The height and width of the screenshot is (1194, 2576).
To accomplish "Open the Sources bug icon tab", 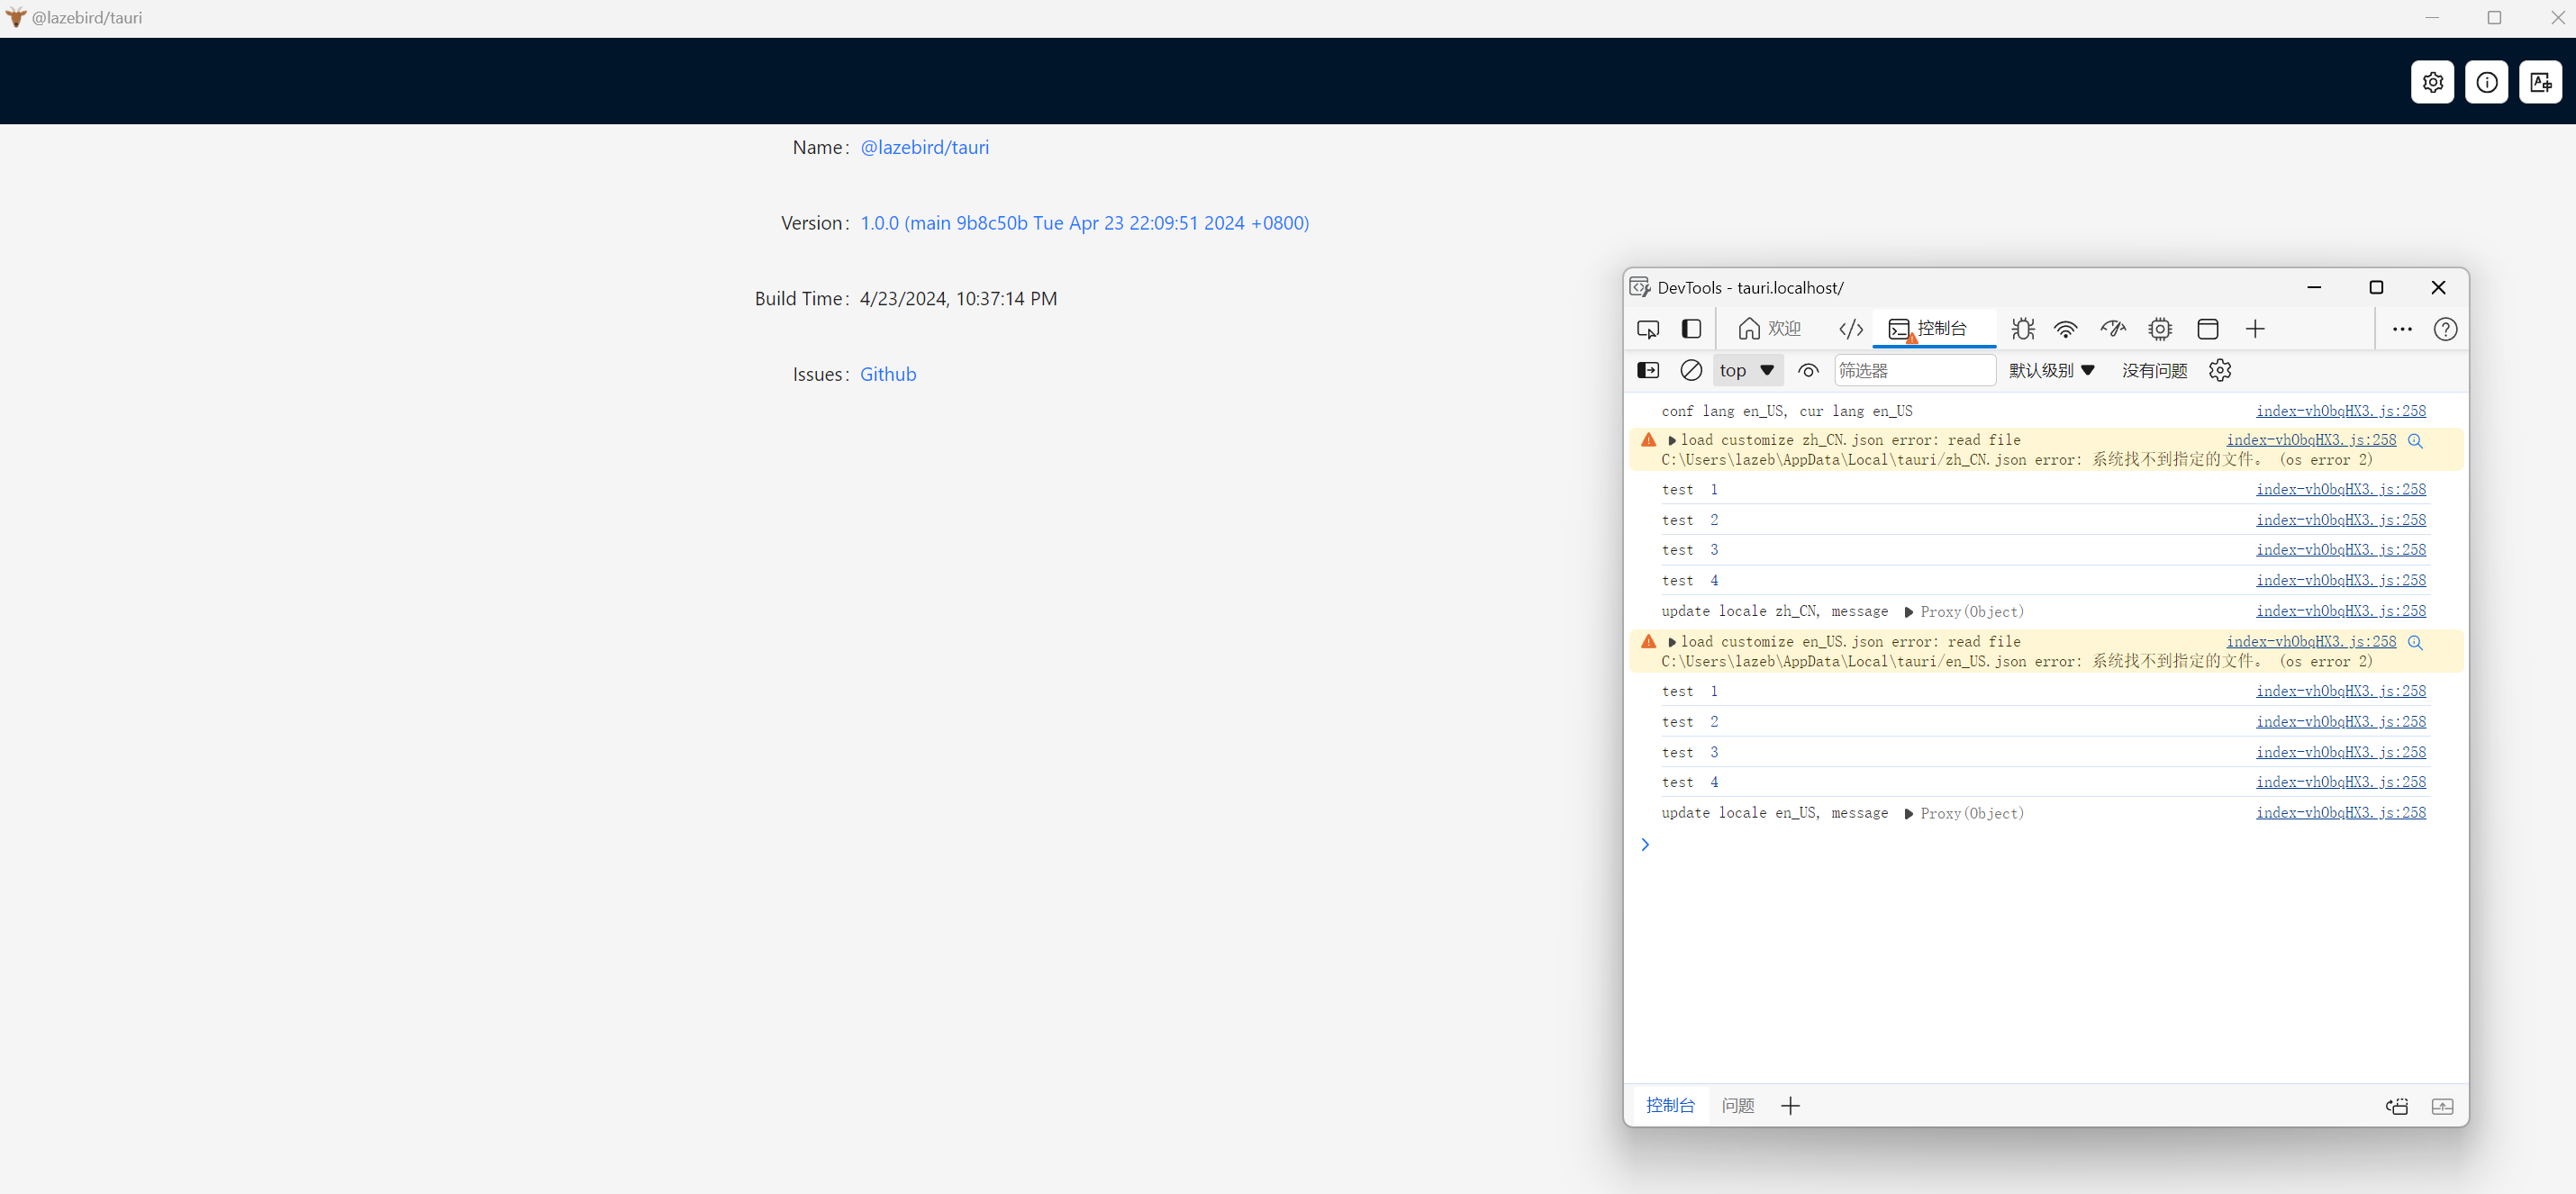I will pyautogui.click(x=2023, y=329).
